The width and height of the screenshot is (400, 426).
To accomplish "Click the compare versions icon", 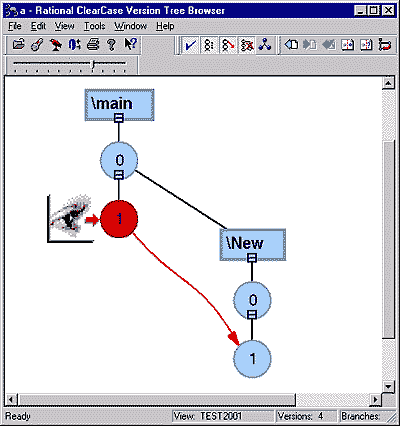I will [x=347, y=45].
